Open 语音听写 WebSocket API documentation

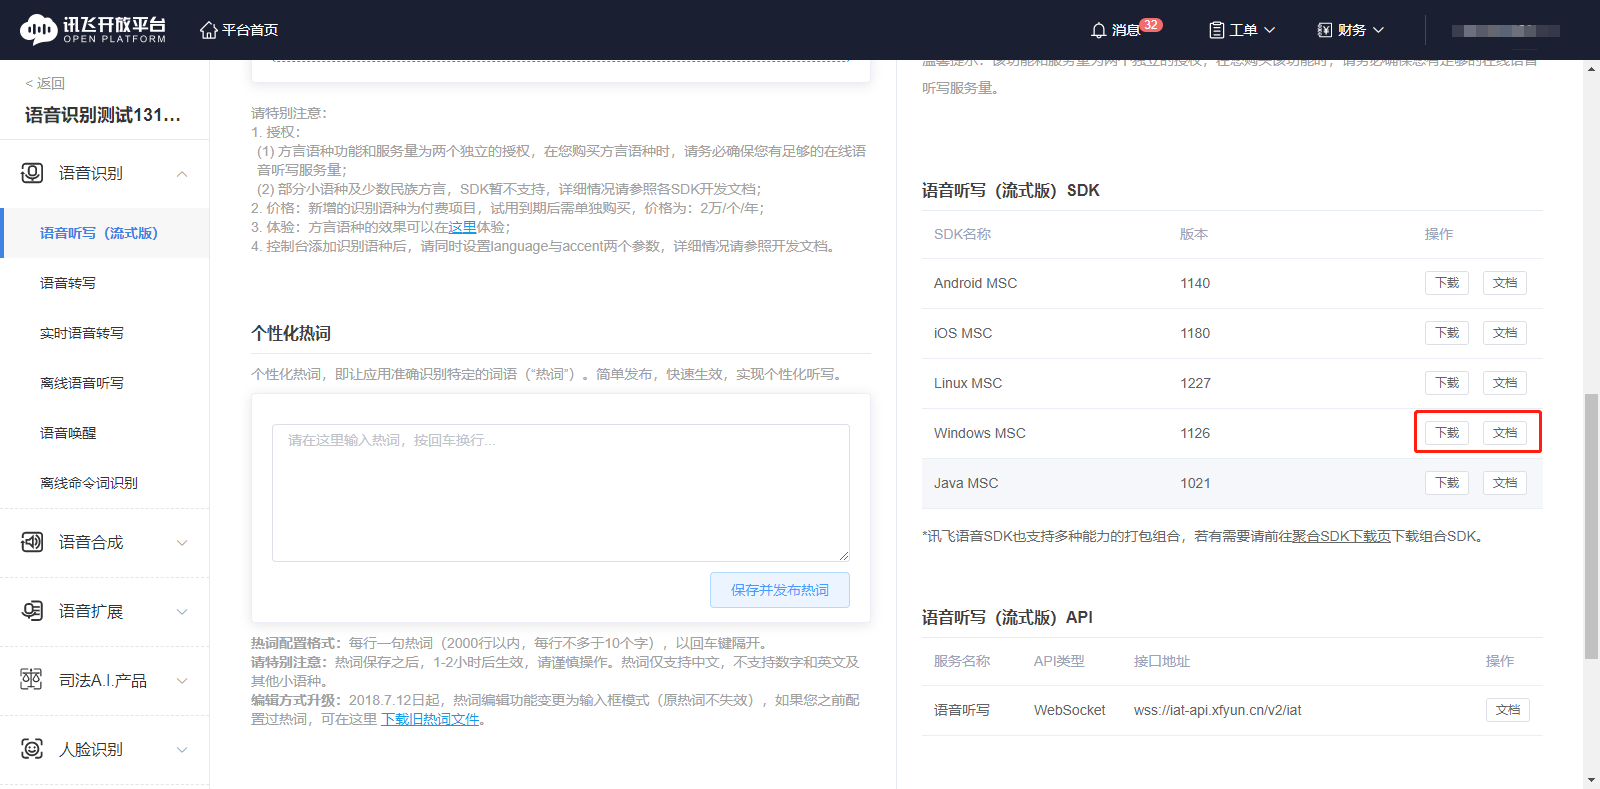point(1508,710)
